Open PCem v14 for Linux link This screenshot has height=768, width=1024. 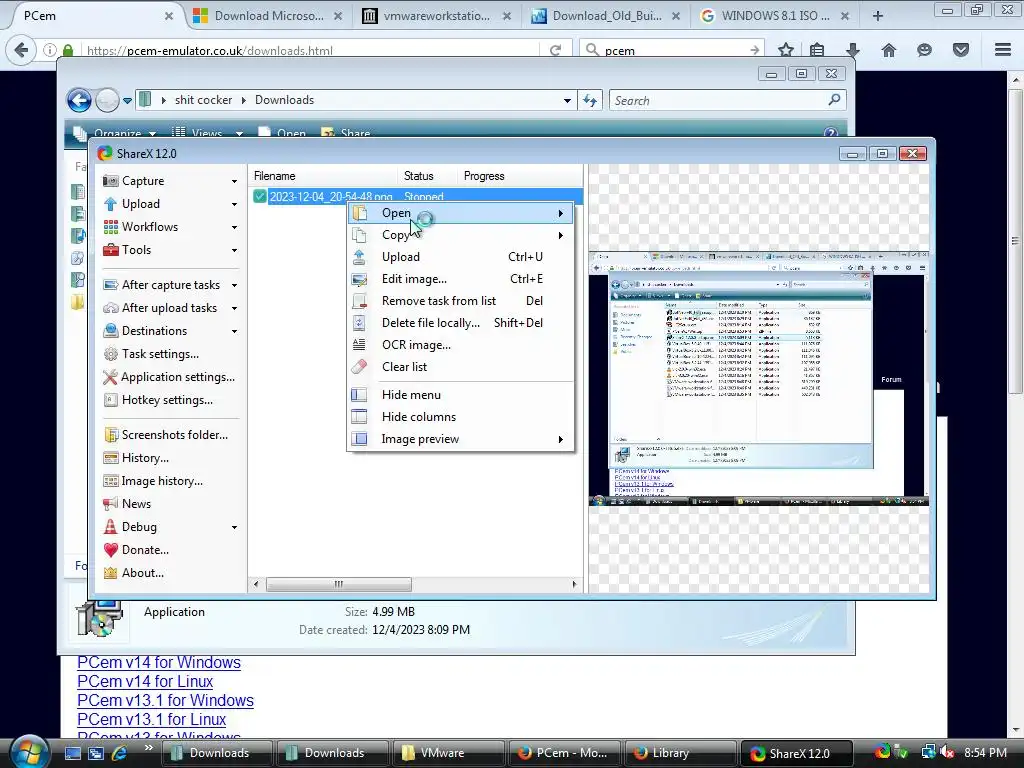coord(145,681)
